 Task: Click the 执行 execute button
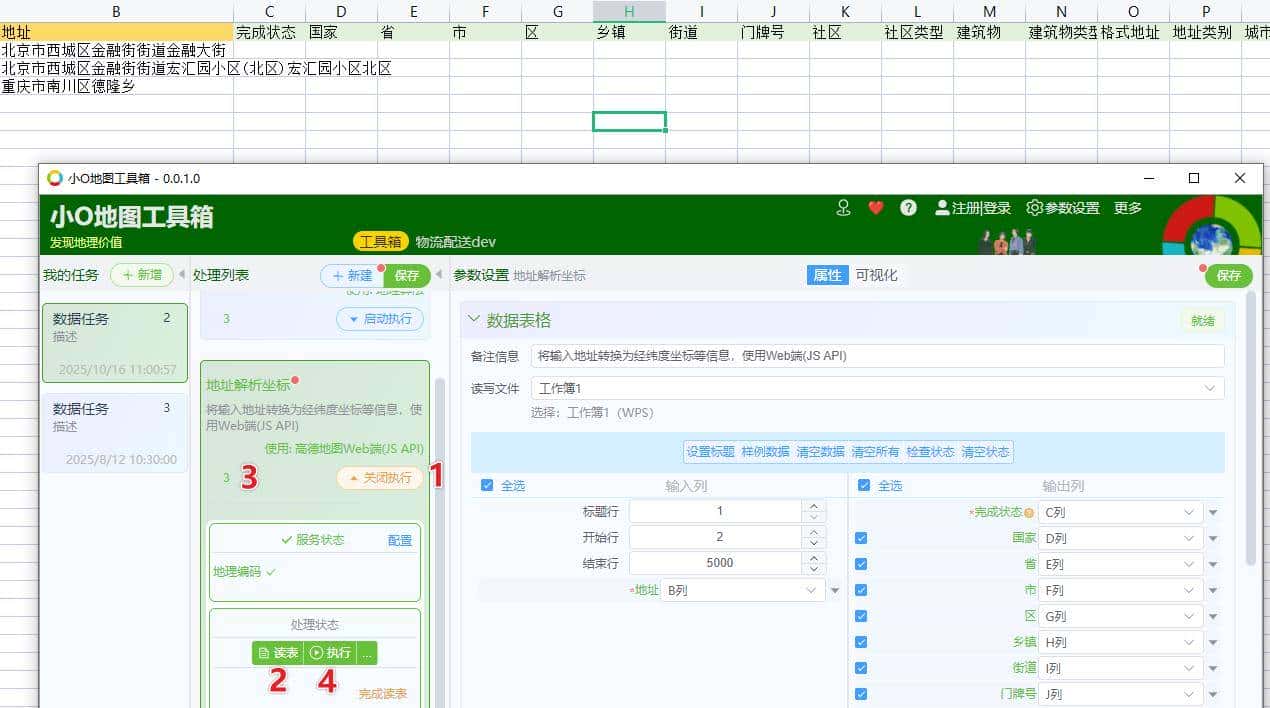(330, 652)
